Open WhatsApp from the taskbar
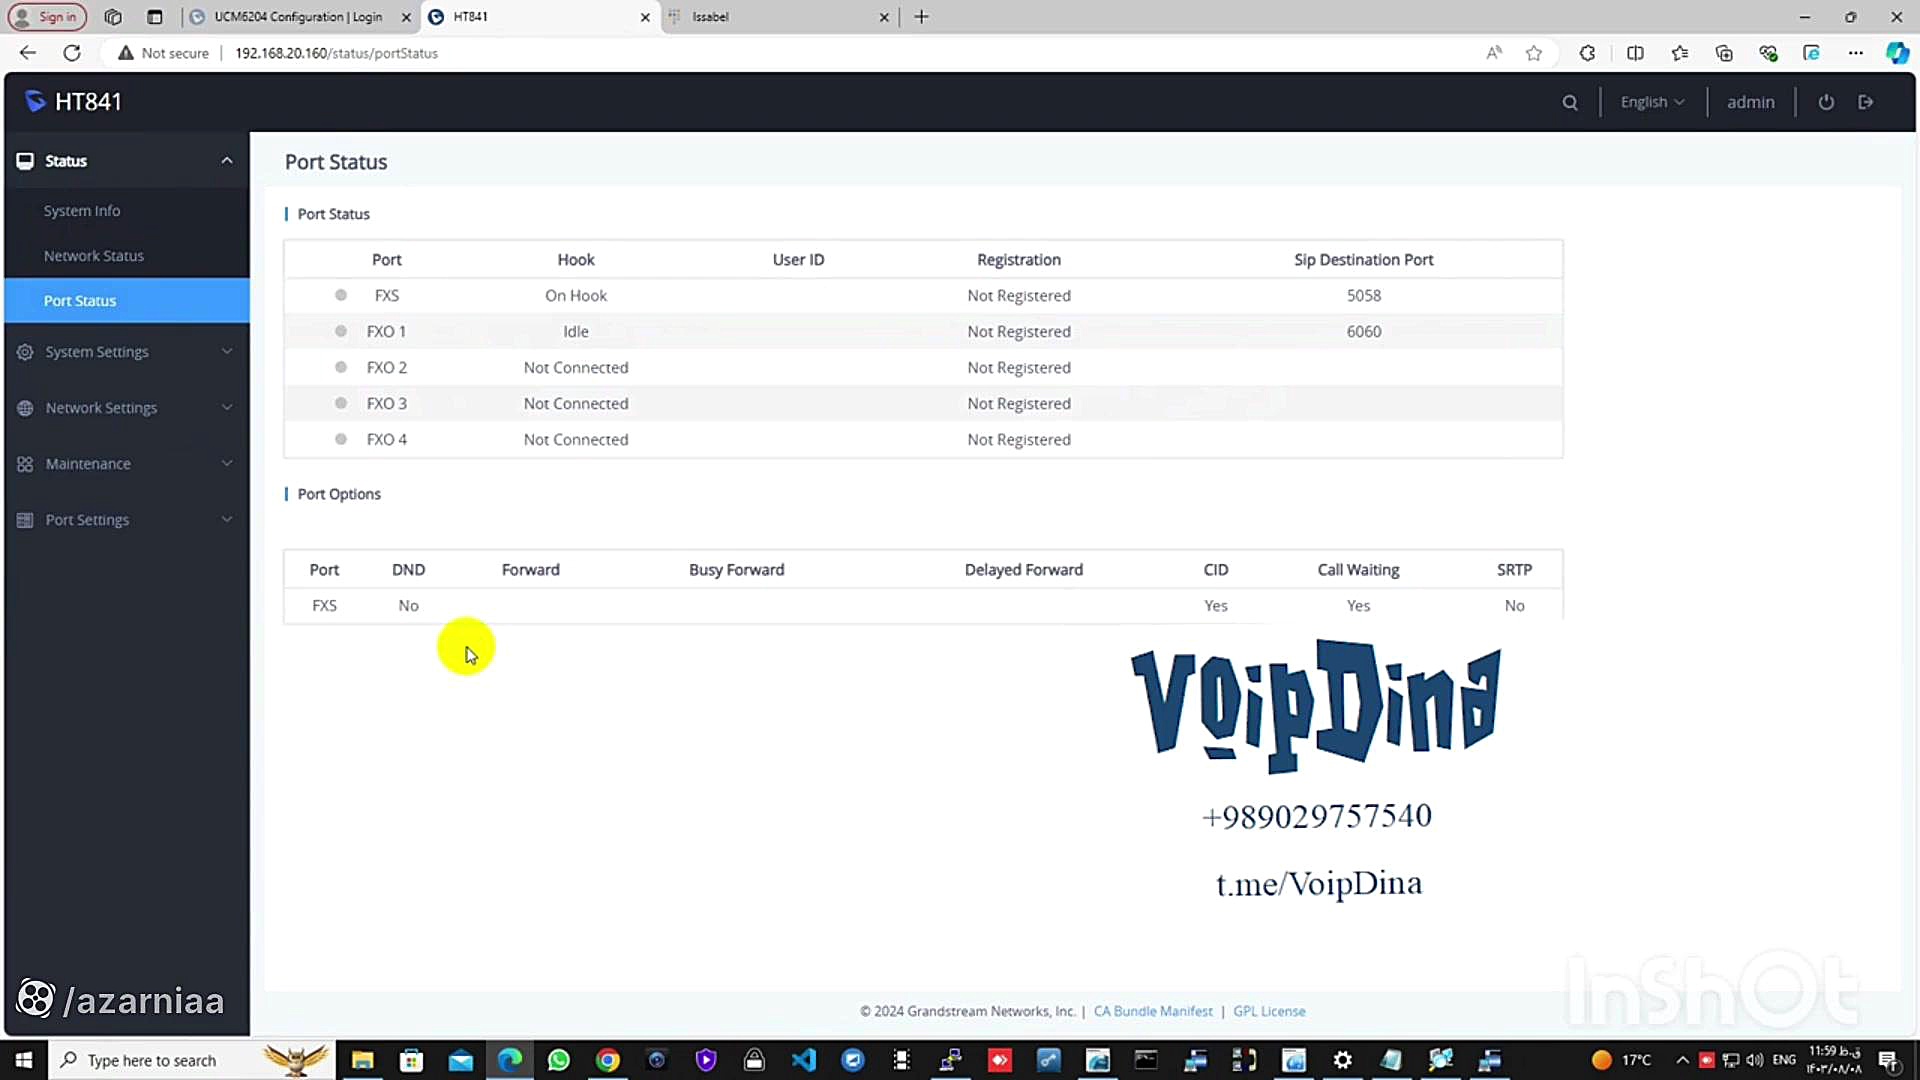This screenshot has width=1920, height=1080. (x=559, y=1060)
